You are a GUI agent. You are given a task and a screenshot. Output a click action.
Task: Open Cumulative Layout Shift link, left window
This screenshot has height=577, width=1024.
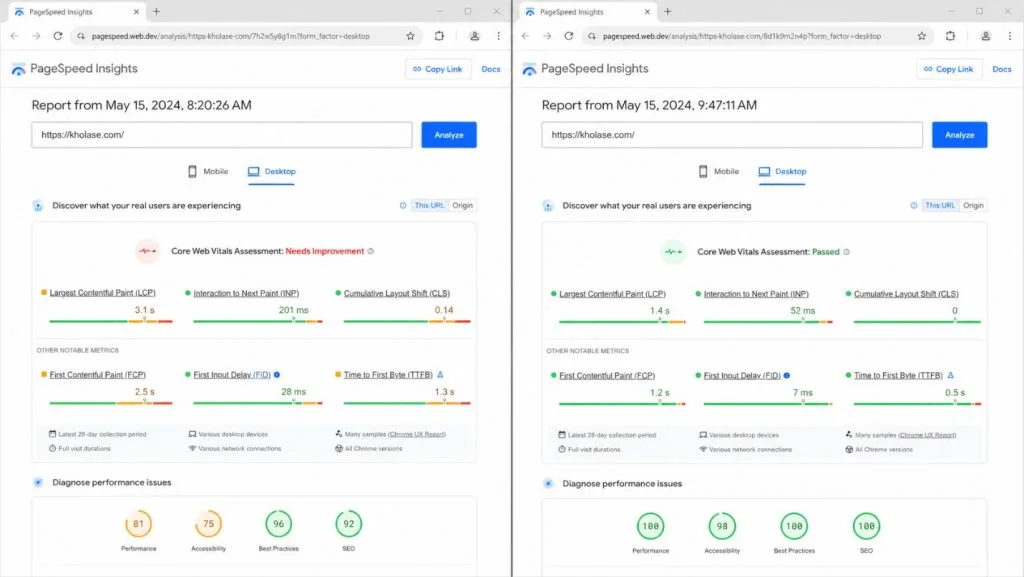click(x=397, y=293)
